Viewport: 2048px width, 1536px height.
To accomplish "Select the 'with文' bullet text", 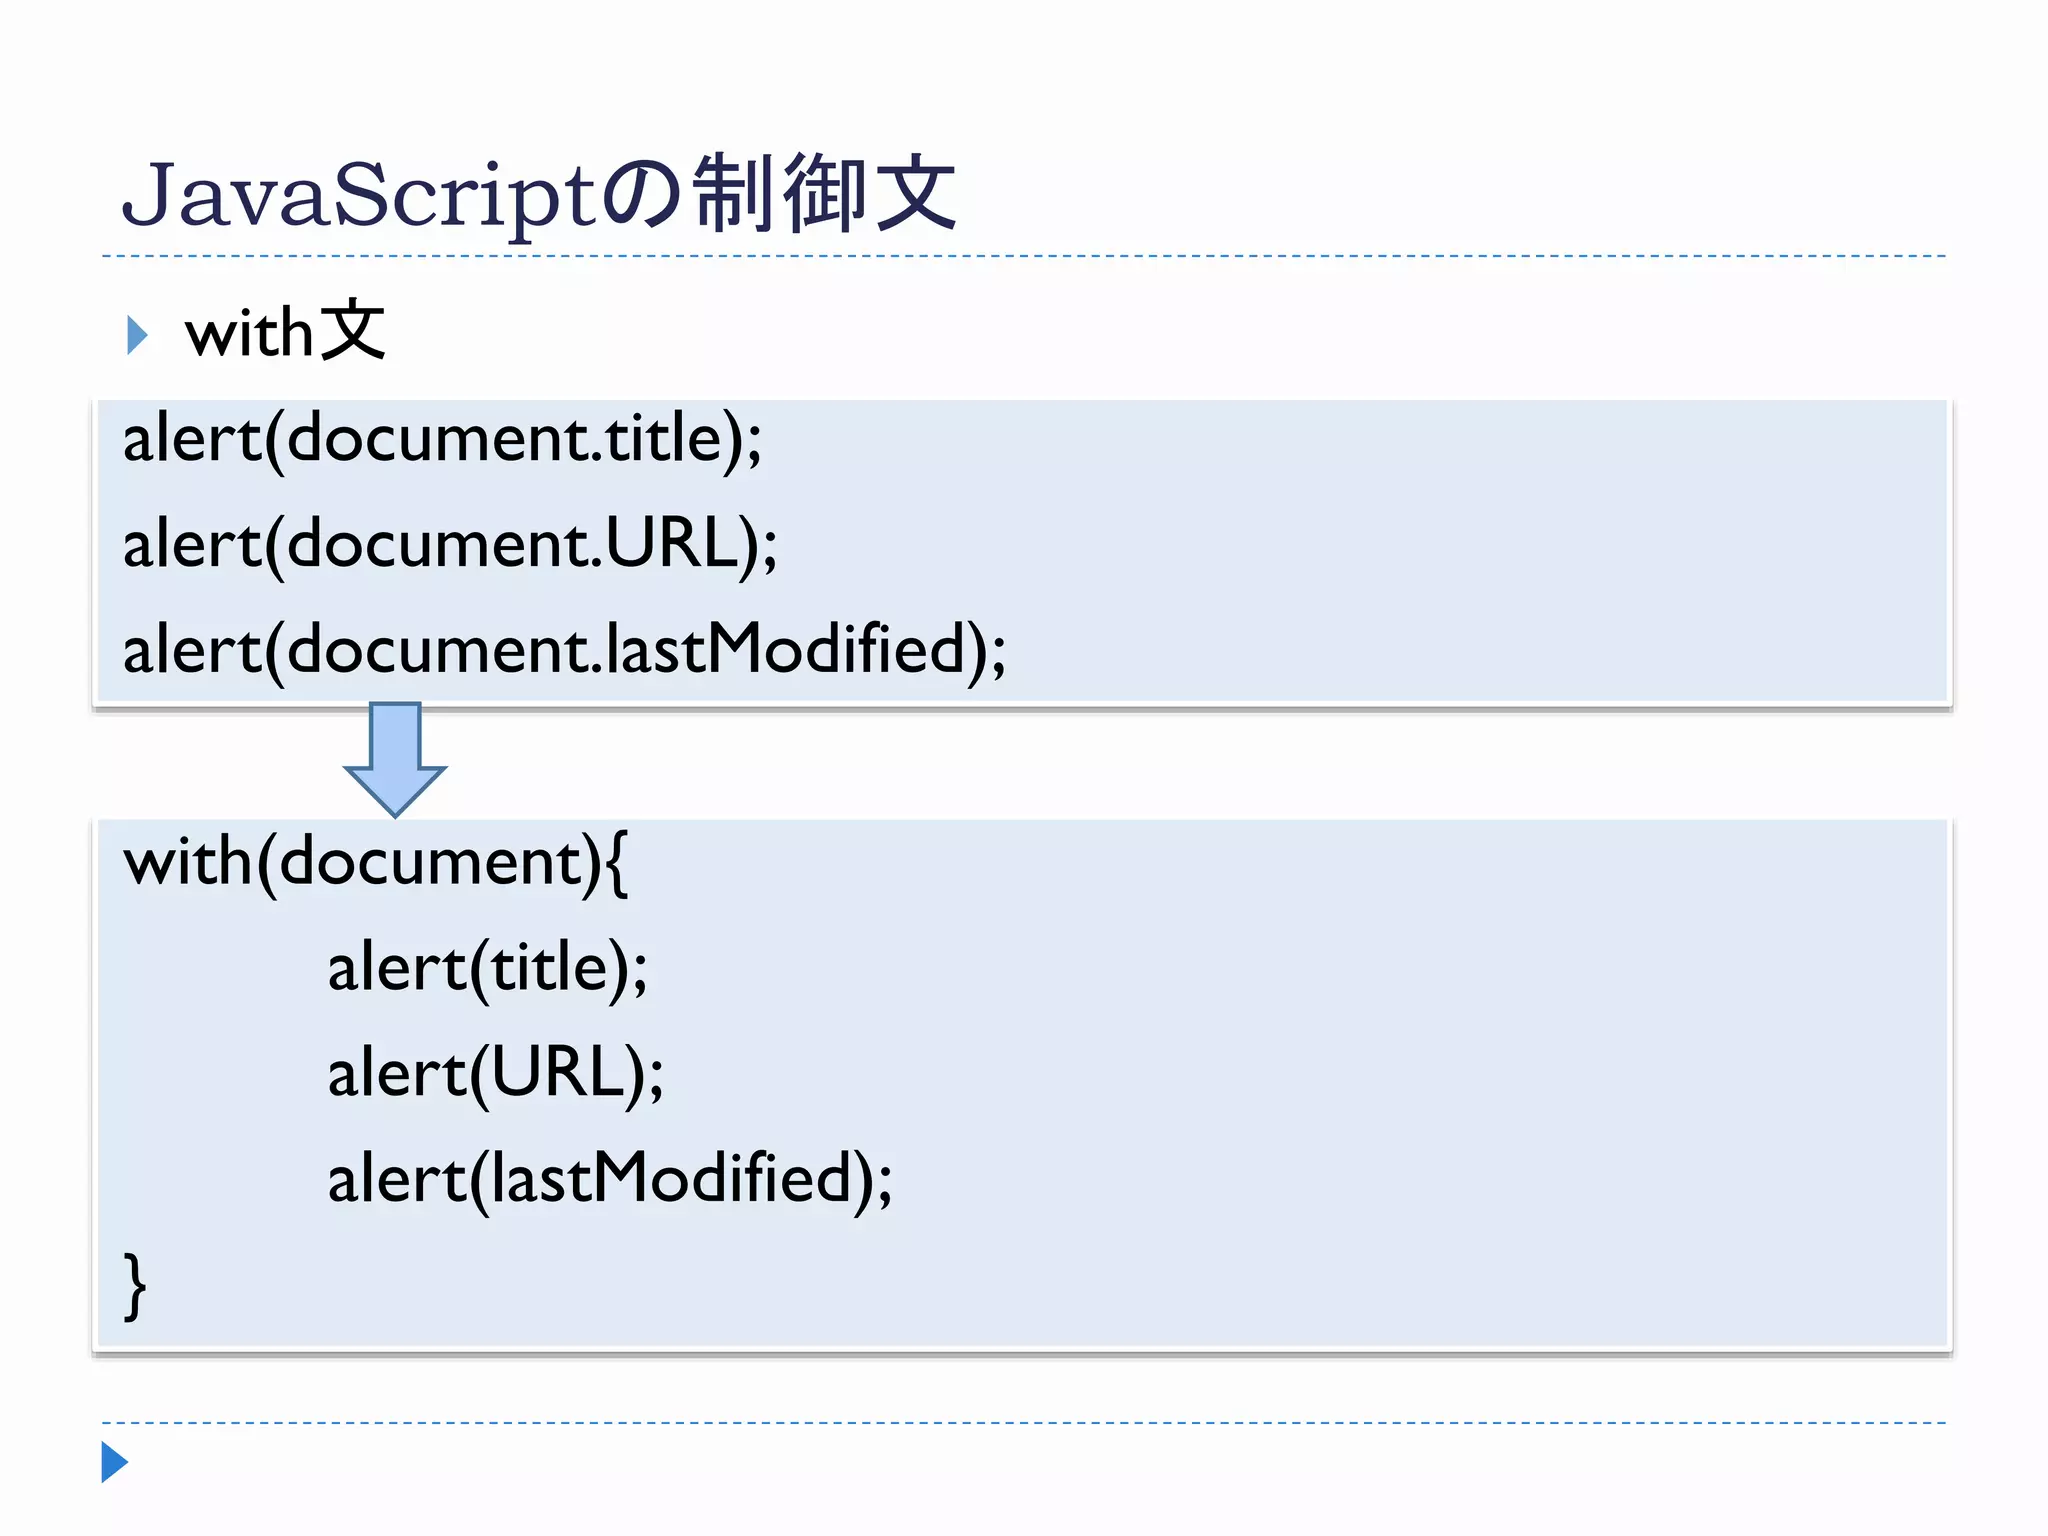I will pyautogui.click(x=285, y=331).
